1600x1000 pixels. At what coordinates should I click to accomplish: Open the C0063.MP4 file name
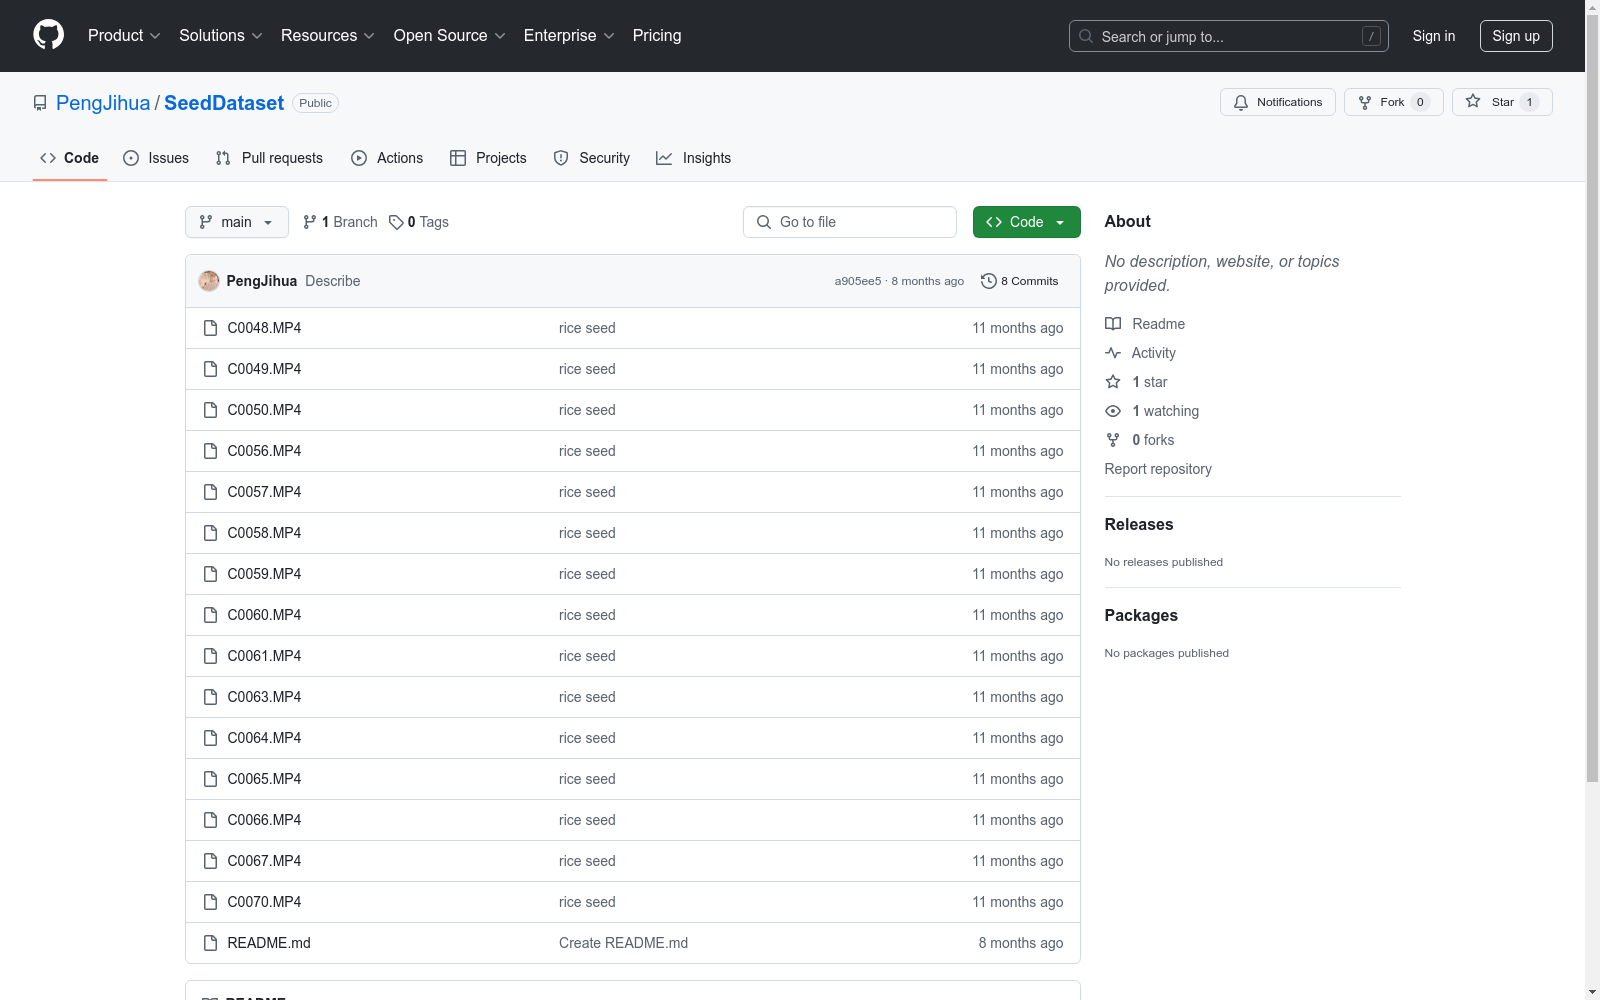click(x=264, y=697)
